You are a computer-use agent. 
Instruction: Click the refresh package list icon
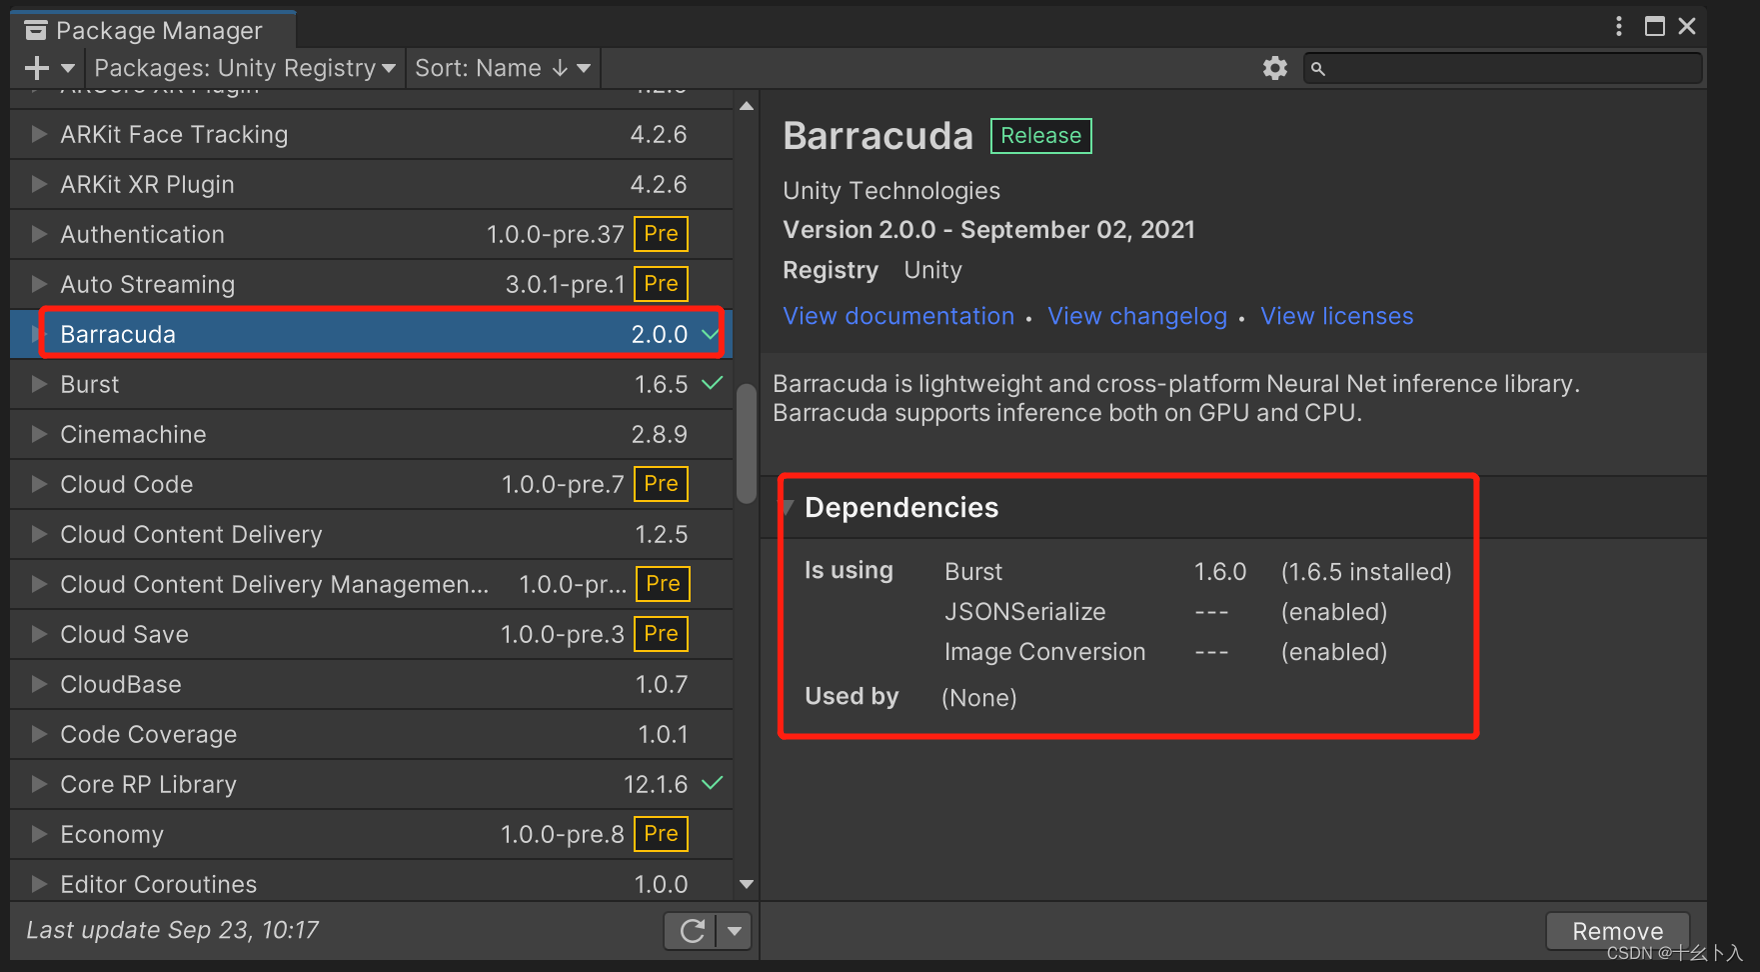coord(692,931)
